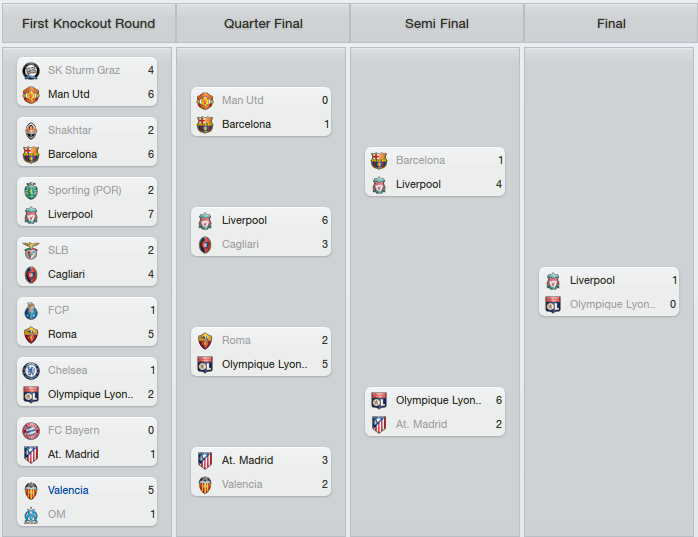Click Chelsea crest icon
698x537 pixels.
pyautogui.click(x=31, y=370)
